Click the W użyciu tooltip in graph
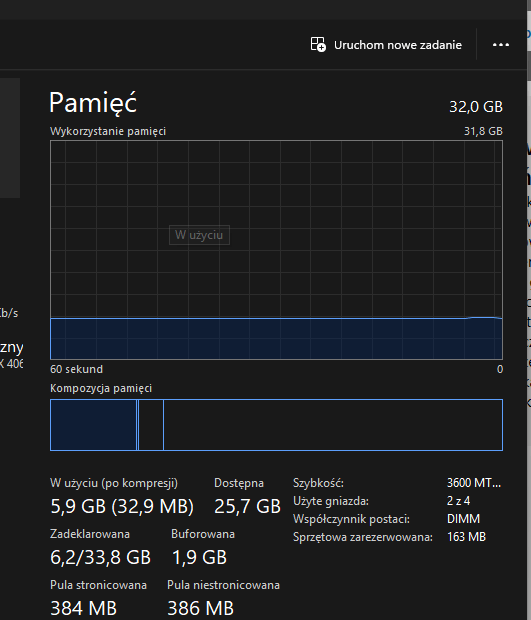This screenshot has height=620, width=531. (x=199, y=235)
